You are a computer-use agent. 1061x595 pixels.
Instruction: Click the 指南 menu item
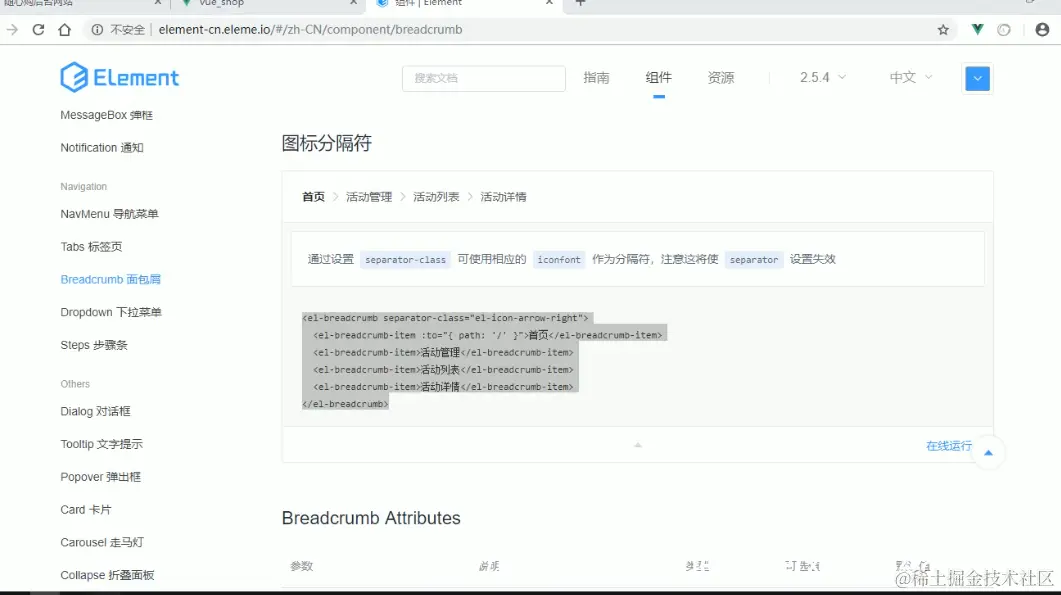[x=597, y=78]
